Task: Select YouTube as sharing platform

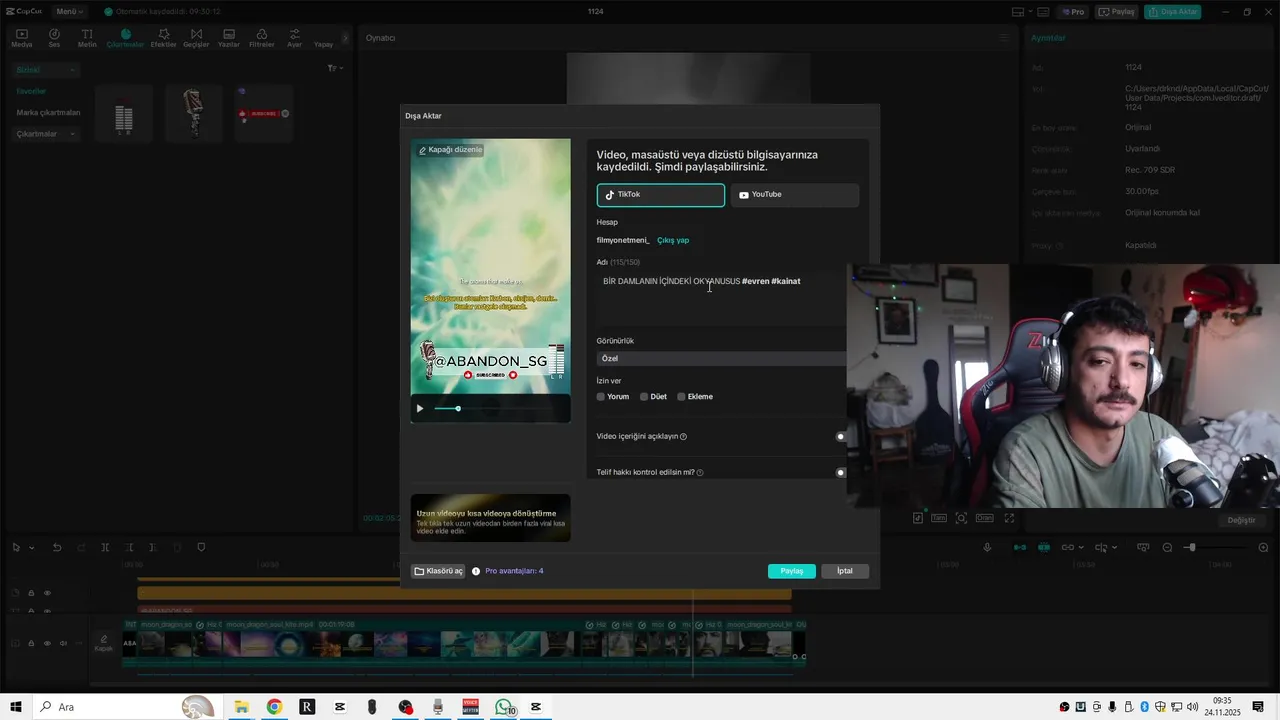Action: (794, 195)
